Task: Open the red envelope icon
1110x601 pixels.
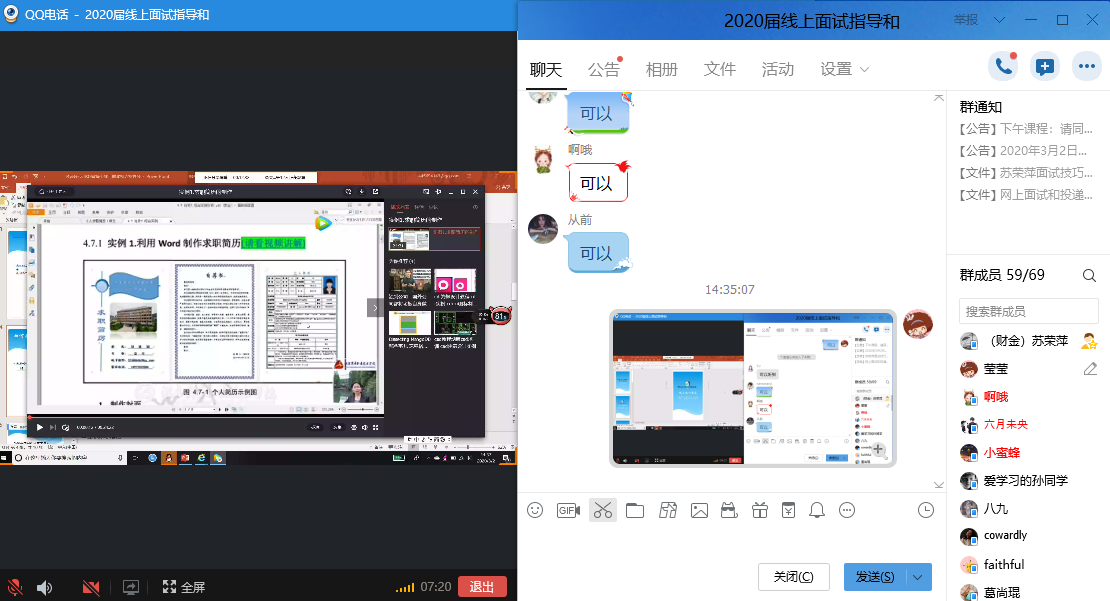Action: [788, 510]
